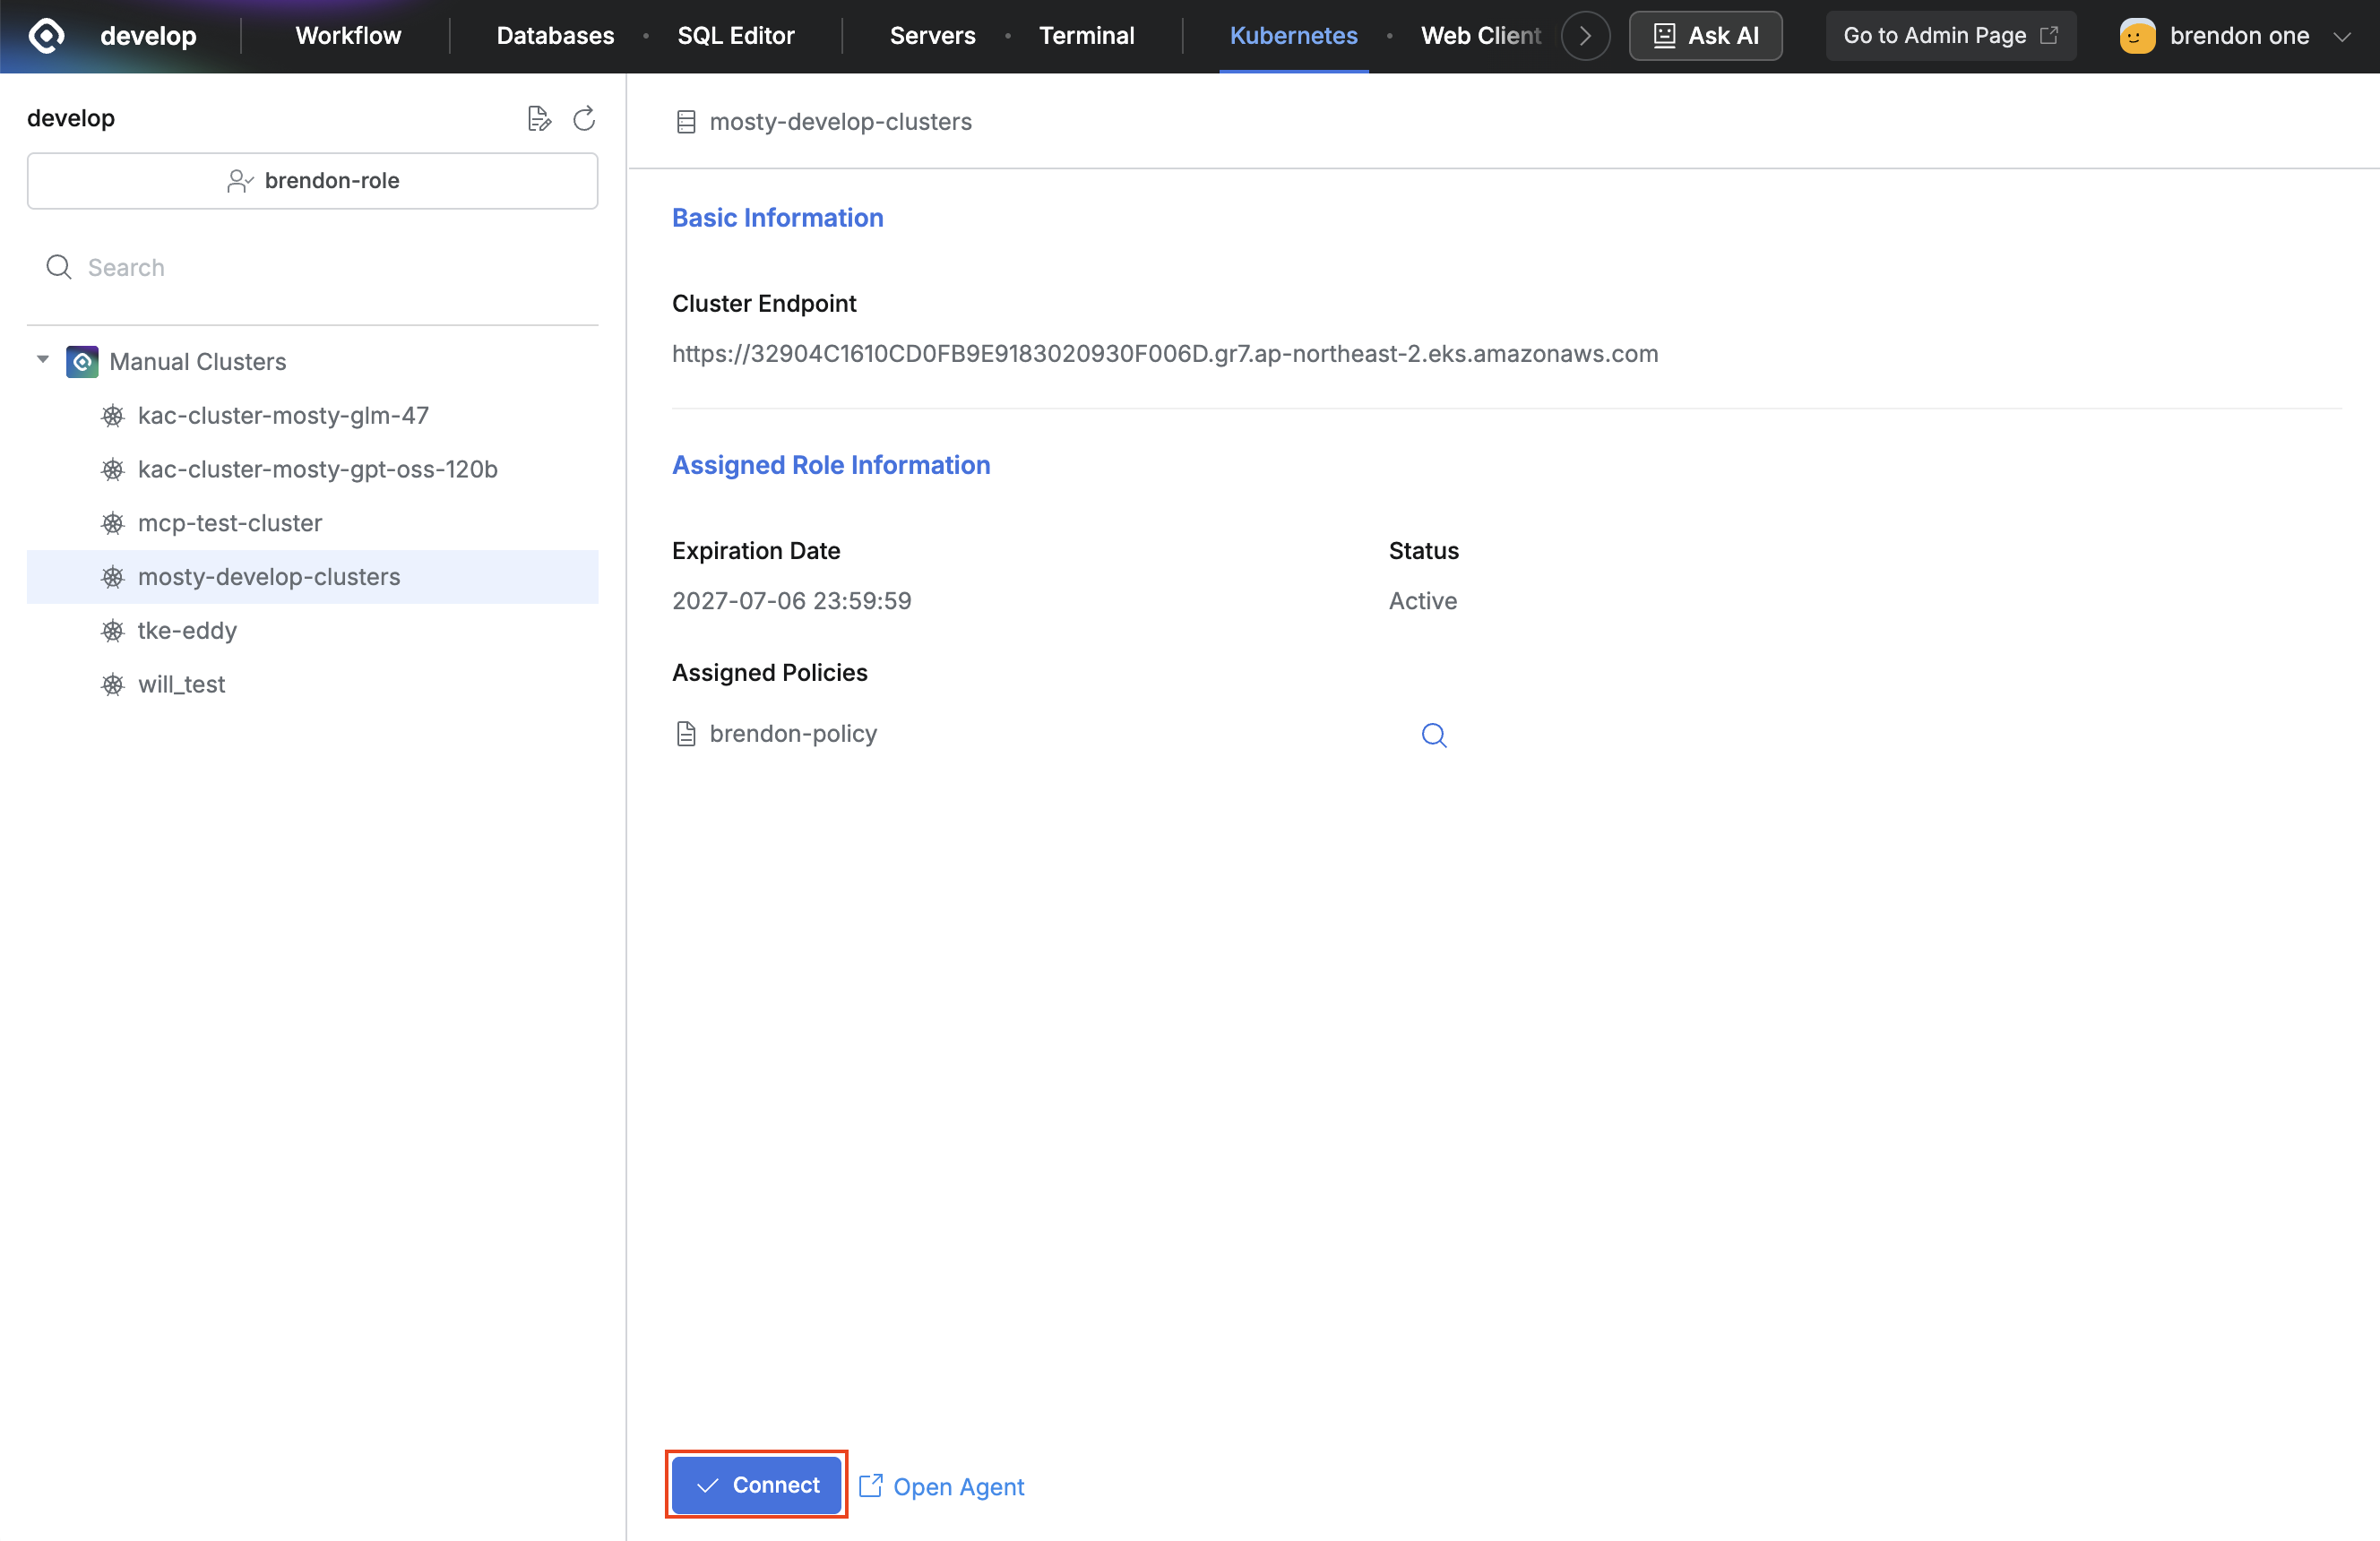
Task: Open the Ask AI assistant
Action: coord(1705,36)
